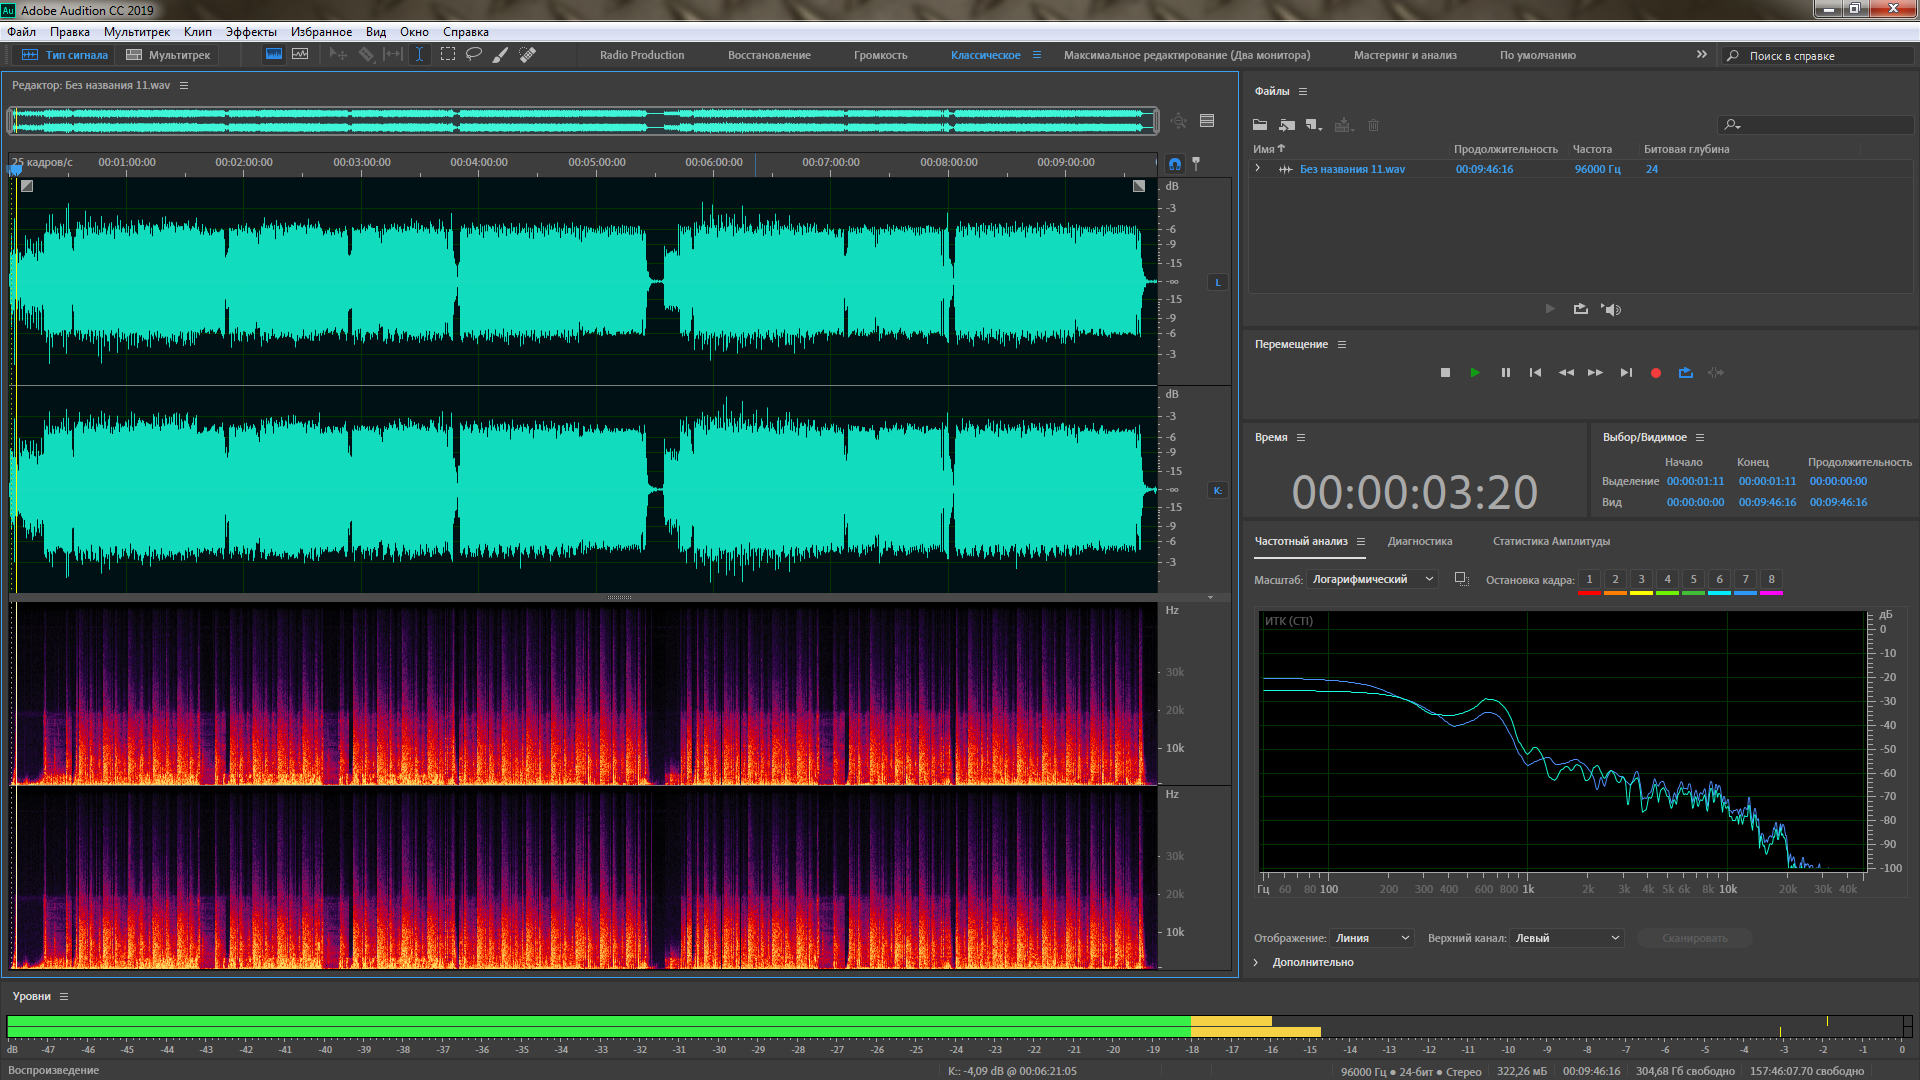Open the Верхний канал Левый dropdown
1920x1080 pixels.
coord(1566,938)
